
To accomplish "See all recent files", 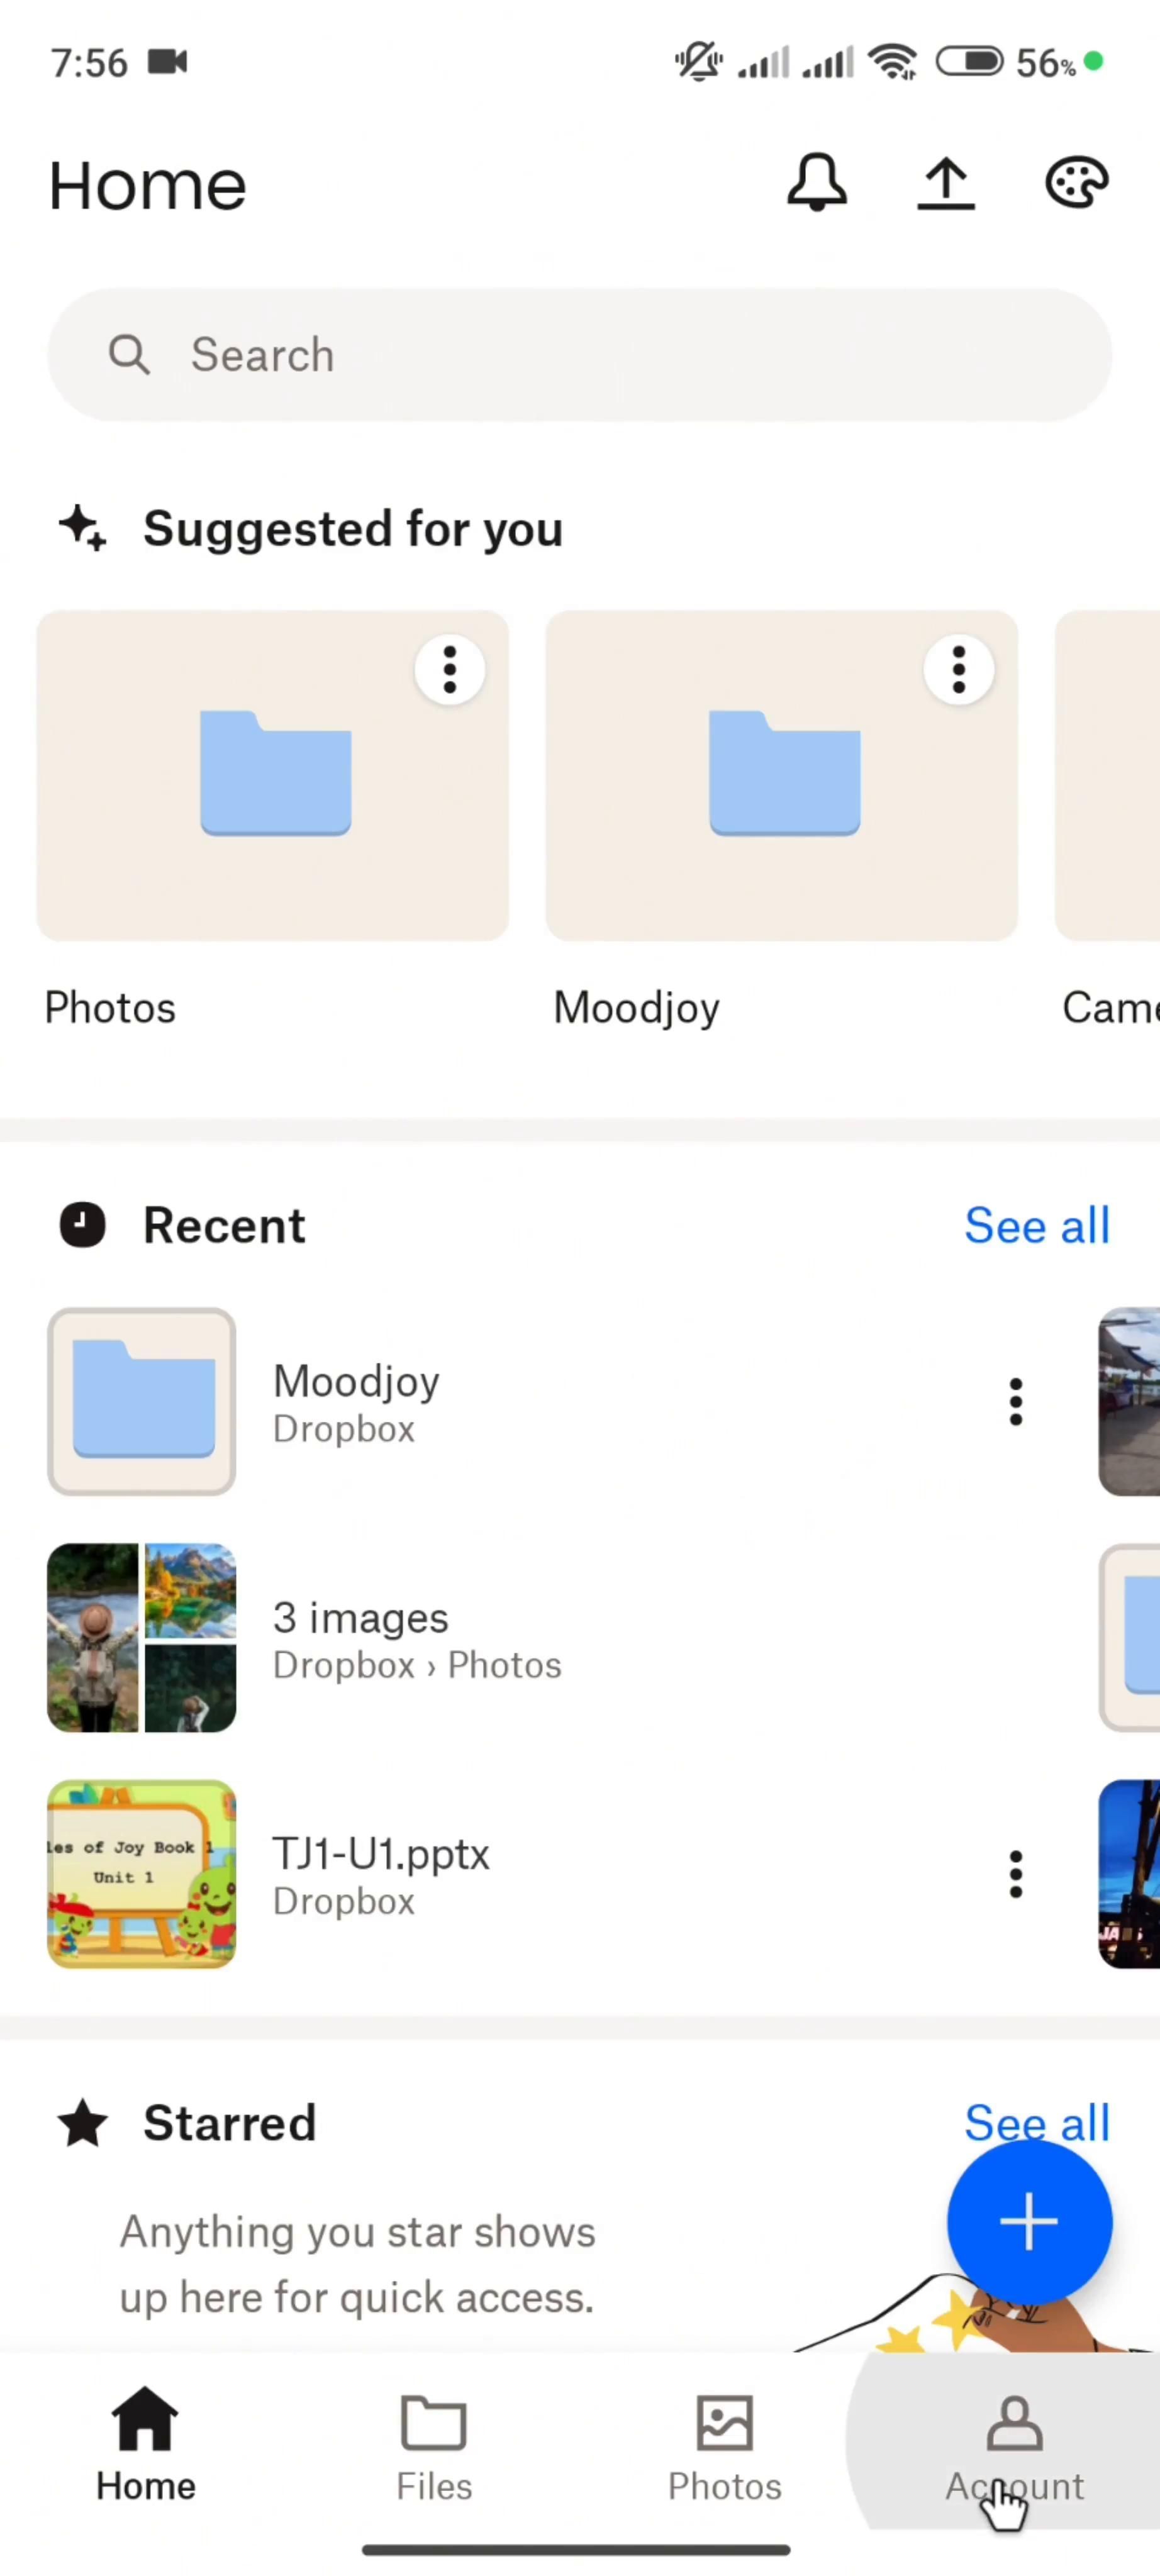I will [x=1036, y=1226].
